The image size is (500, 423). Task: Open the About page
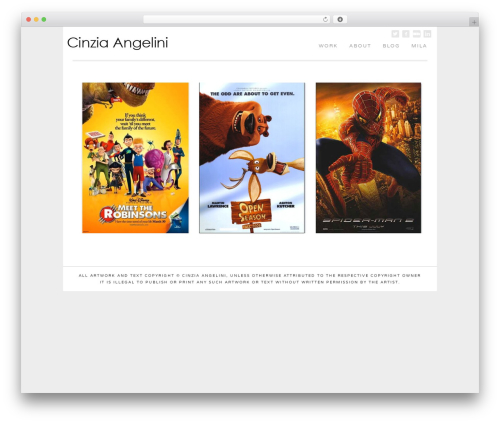point(360,46)
